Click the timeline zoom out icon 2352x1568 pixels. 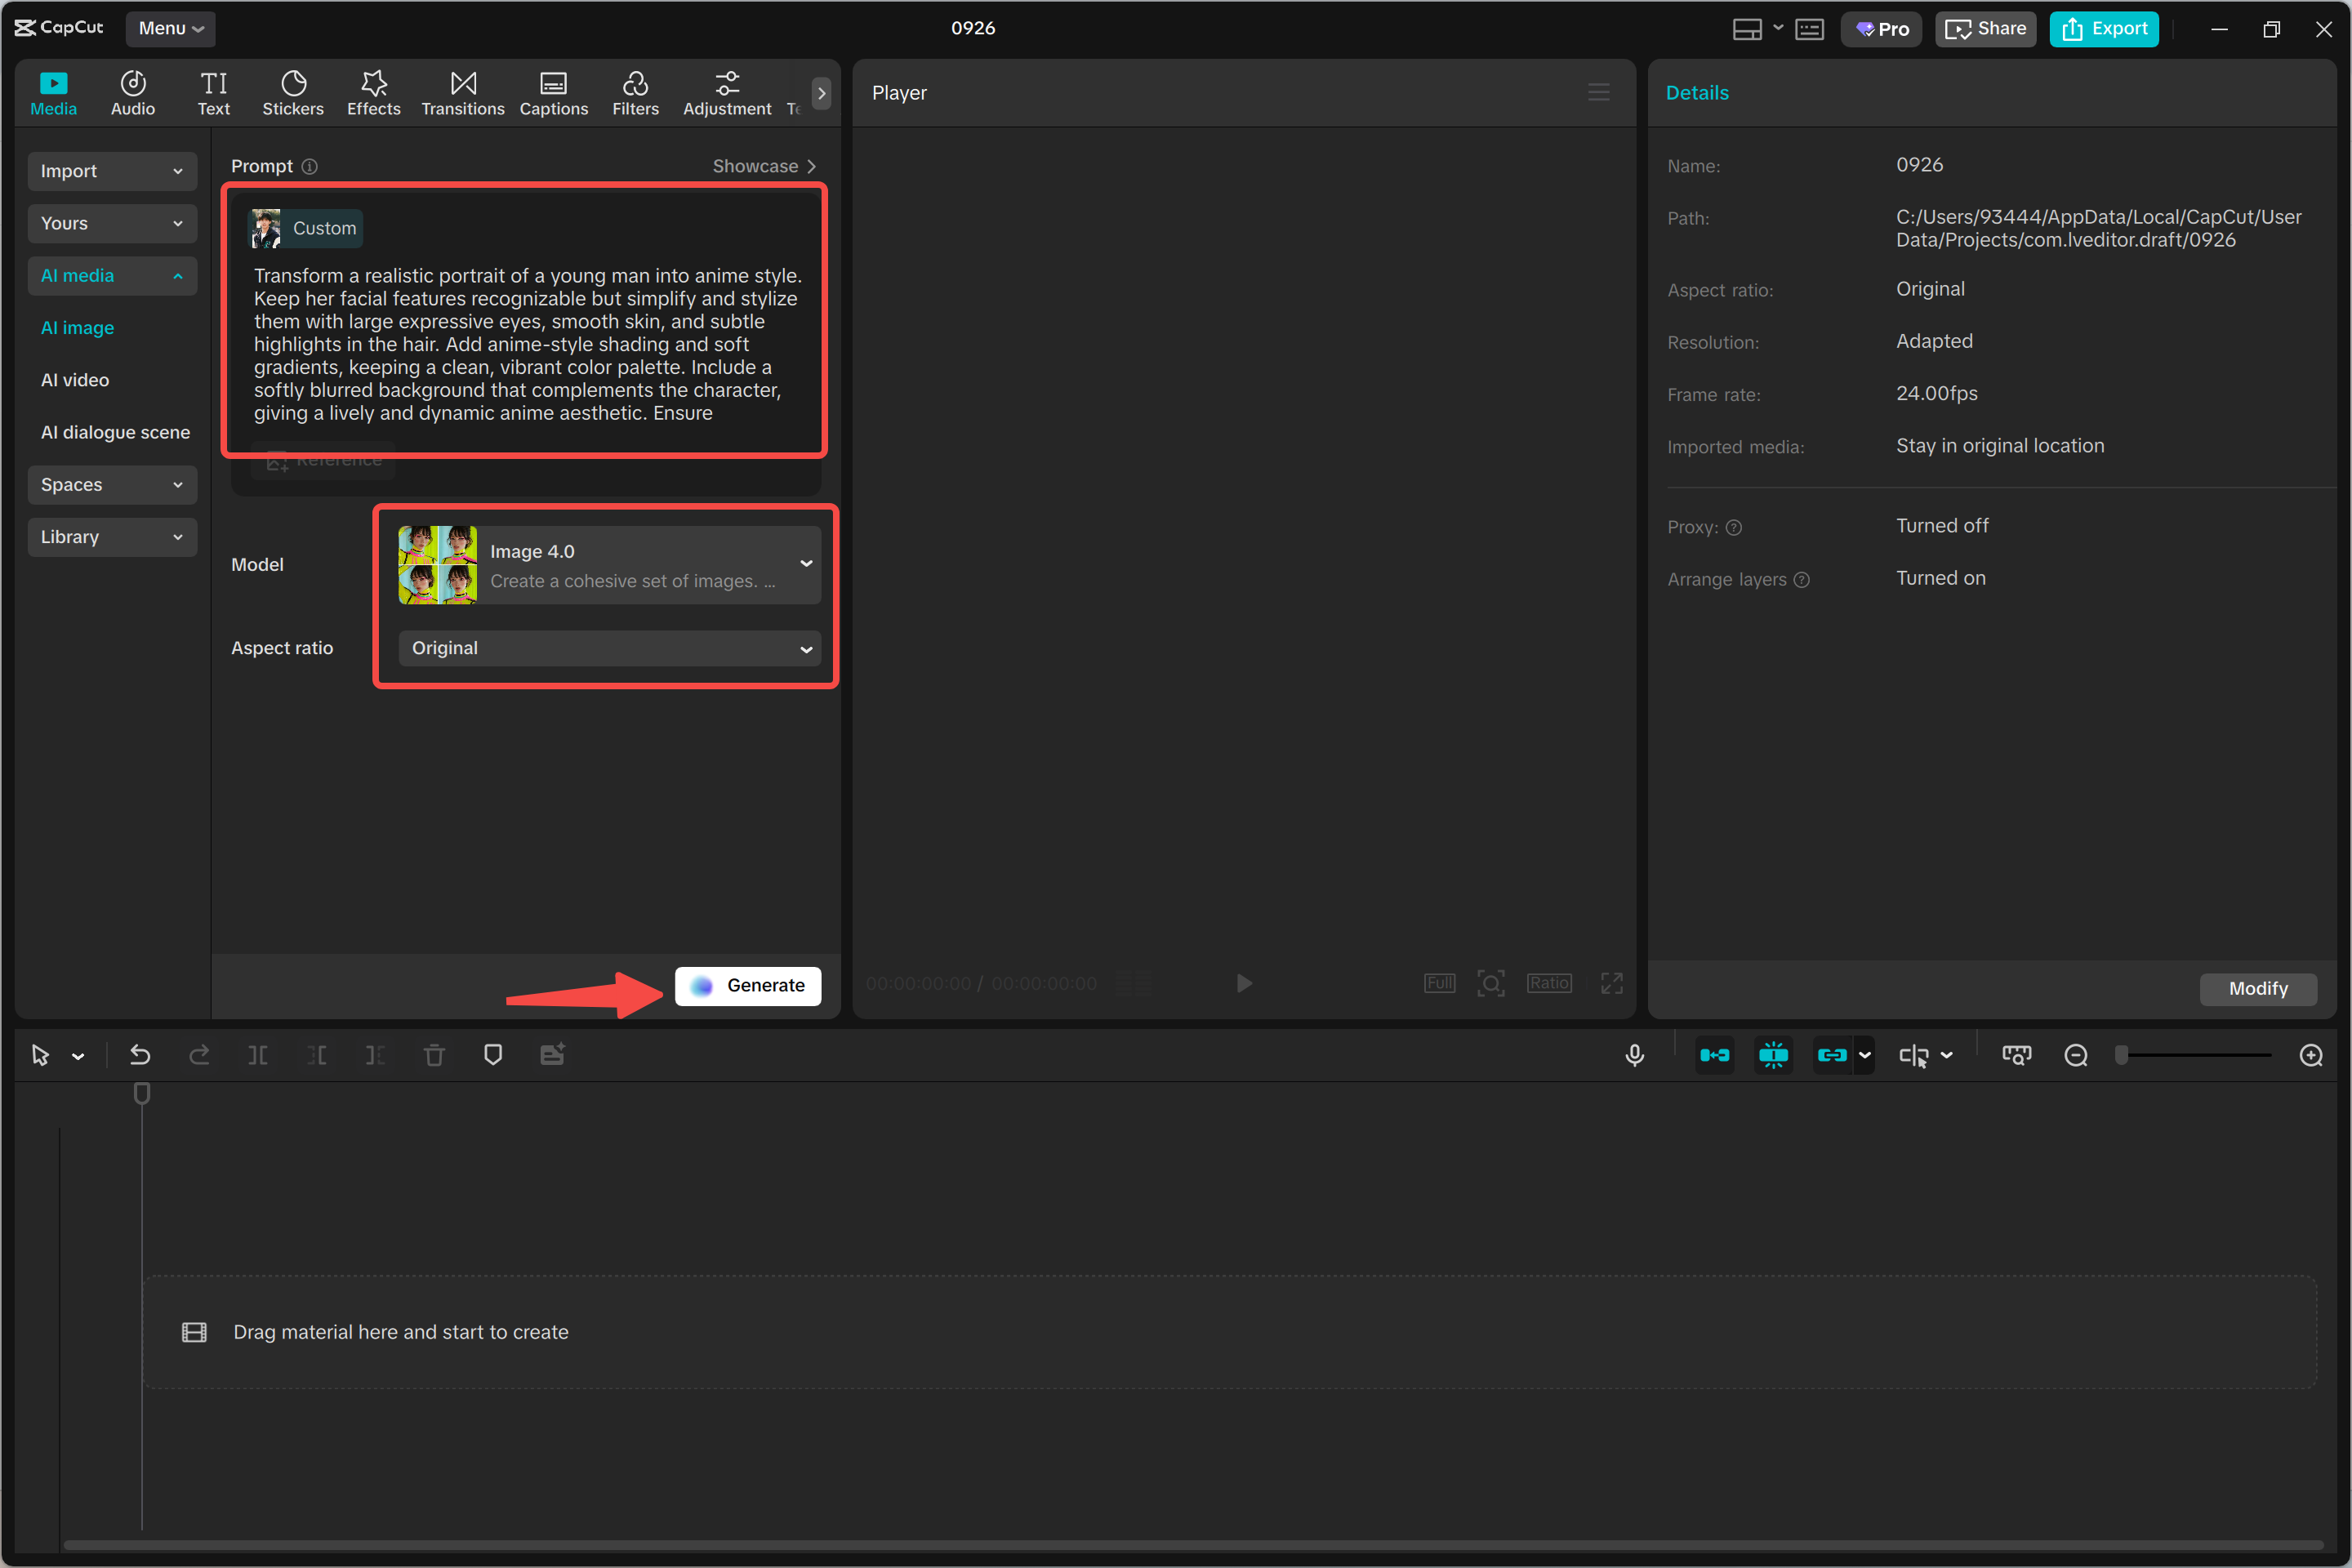pyautogui.click(x=2076, y=1055)
